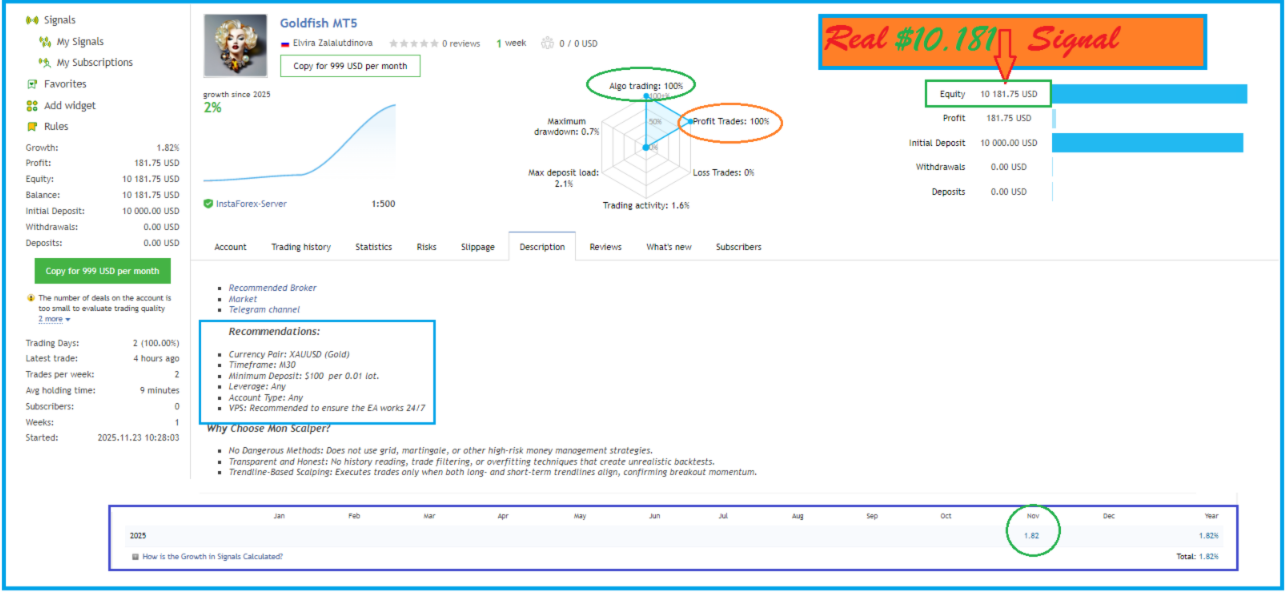Click the 'Avg holding time' 9 minutes value
Image resolution: width=1286 pixels, height=594 pixels.
coord(159,391)
